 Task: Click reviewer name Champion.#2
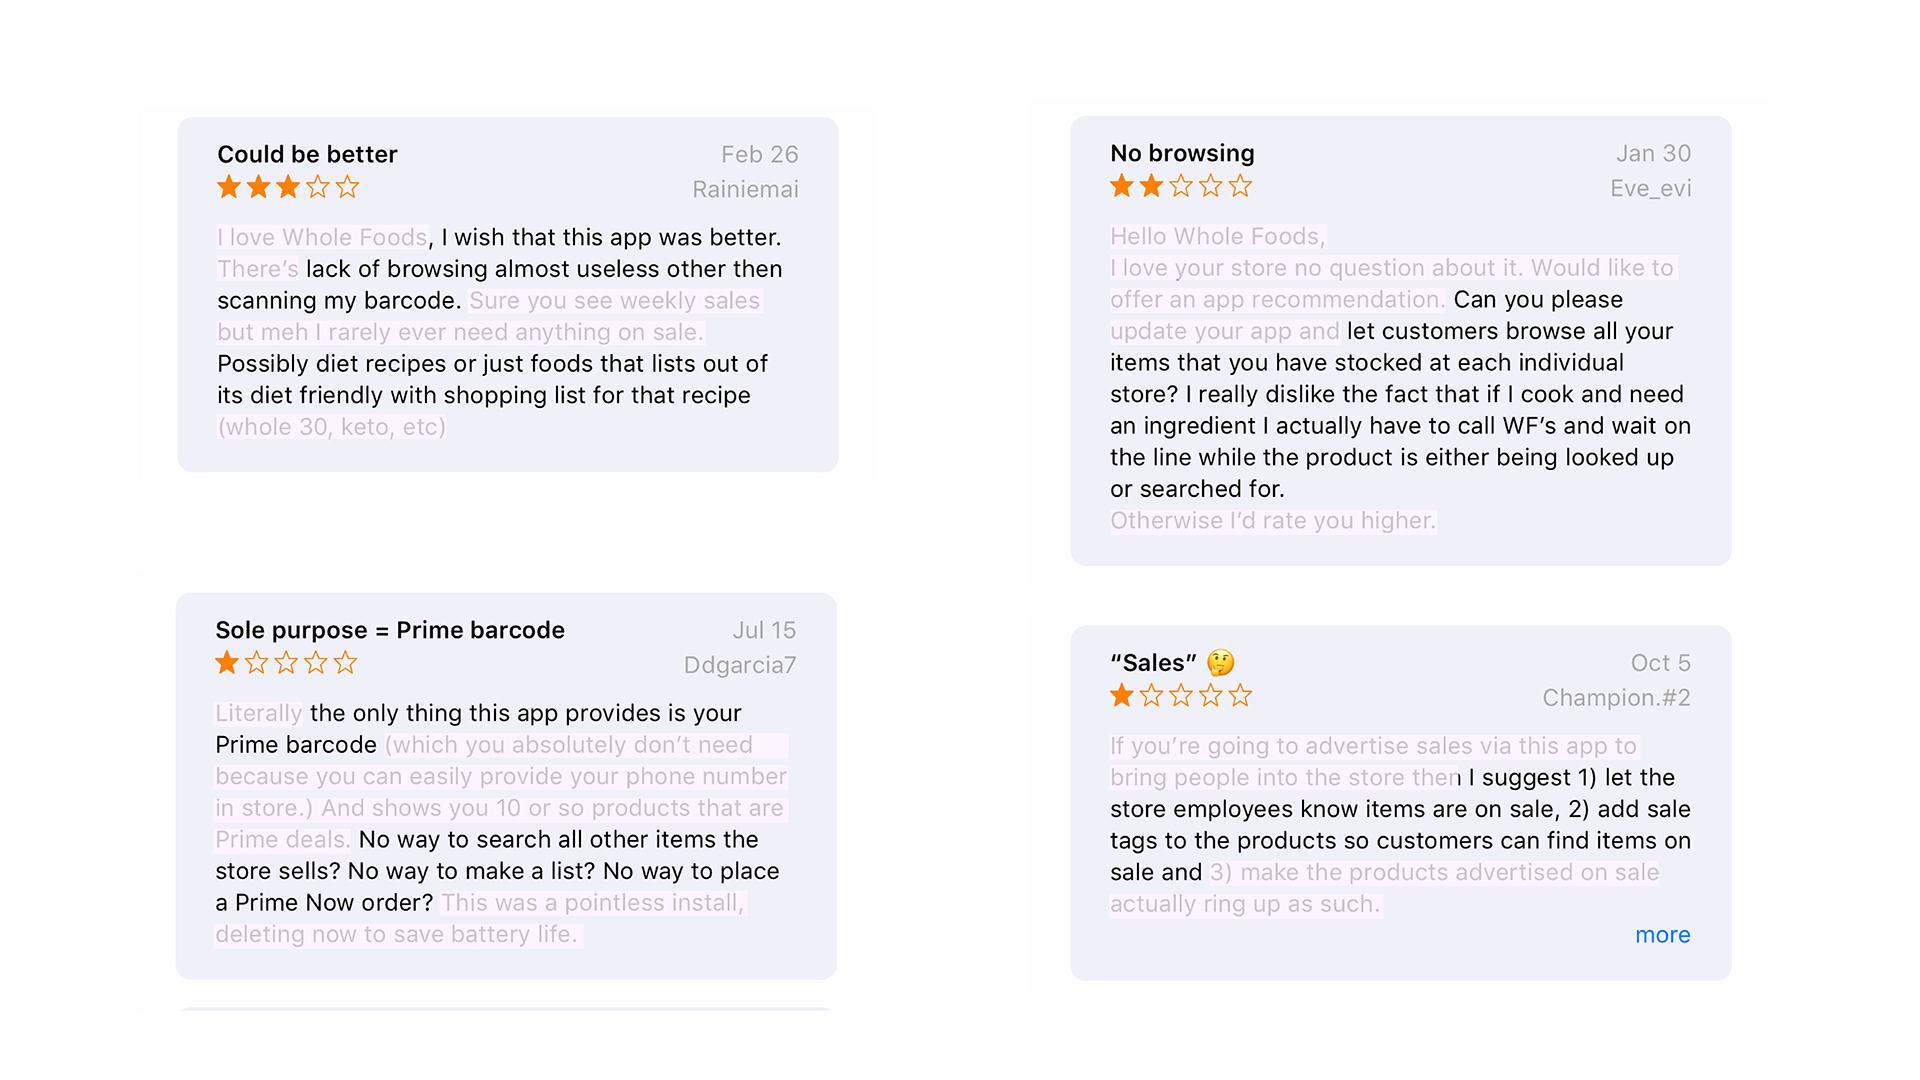(x=1616, y=698)
